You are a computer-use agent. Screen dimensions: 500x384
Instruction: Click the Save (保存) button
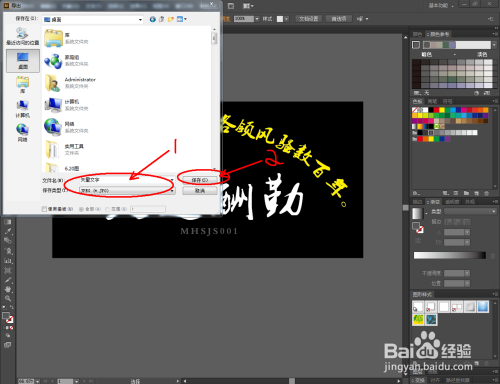(x=200, y=180)
